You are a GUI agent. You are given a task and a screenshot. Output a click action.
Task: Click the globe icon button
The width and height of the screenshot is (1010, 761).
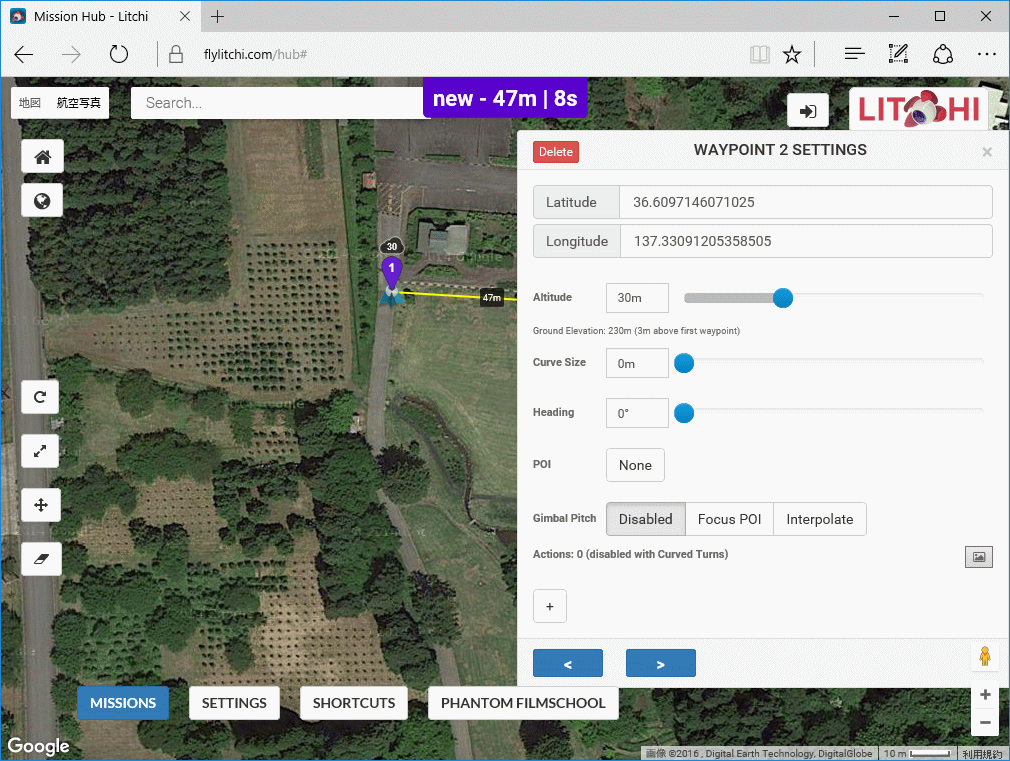click(42, 201)
